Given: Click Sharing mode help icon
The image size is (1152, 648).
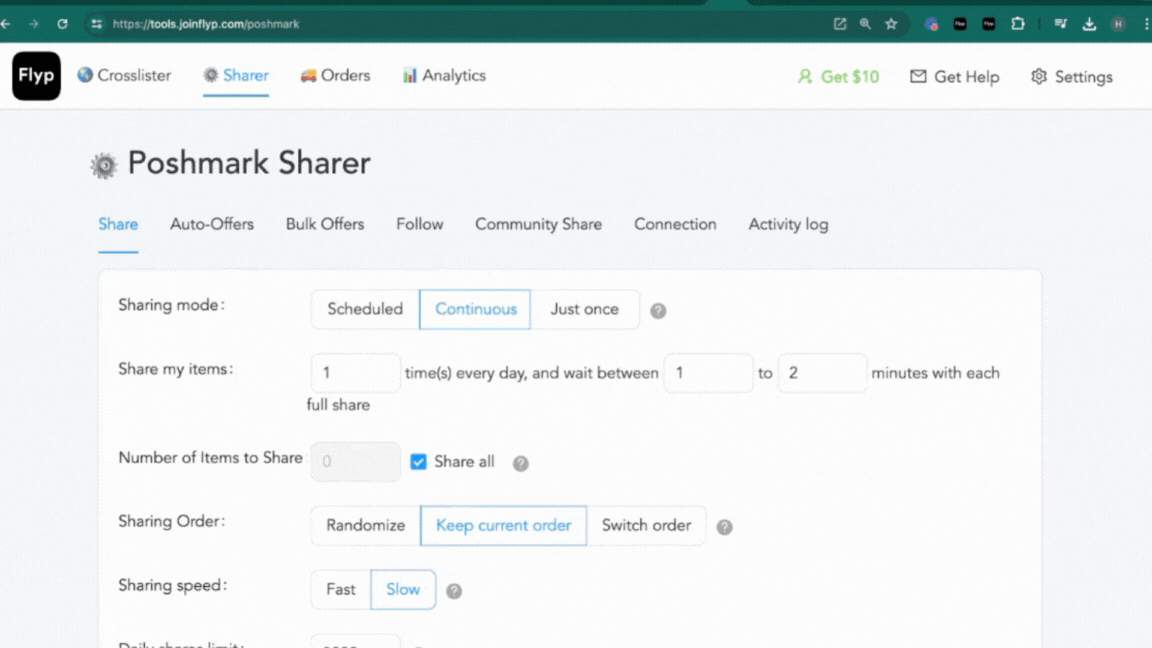Looking at the screenshot, I should pyautogui.click(x=658, y=311).
